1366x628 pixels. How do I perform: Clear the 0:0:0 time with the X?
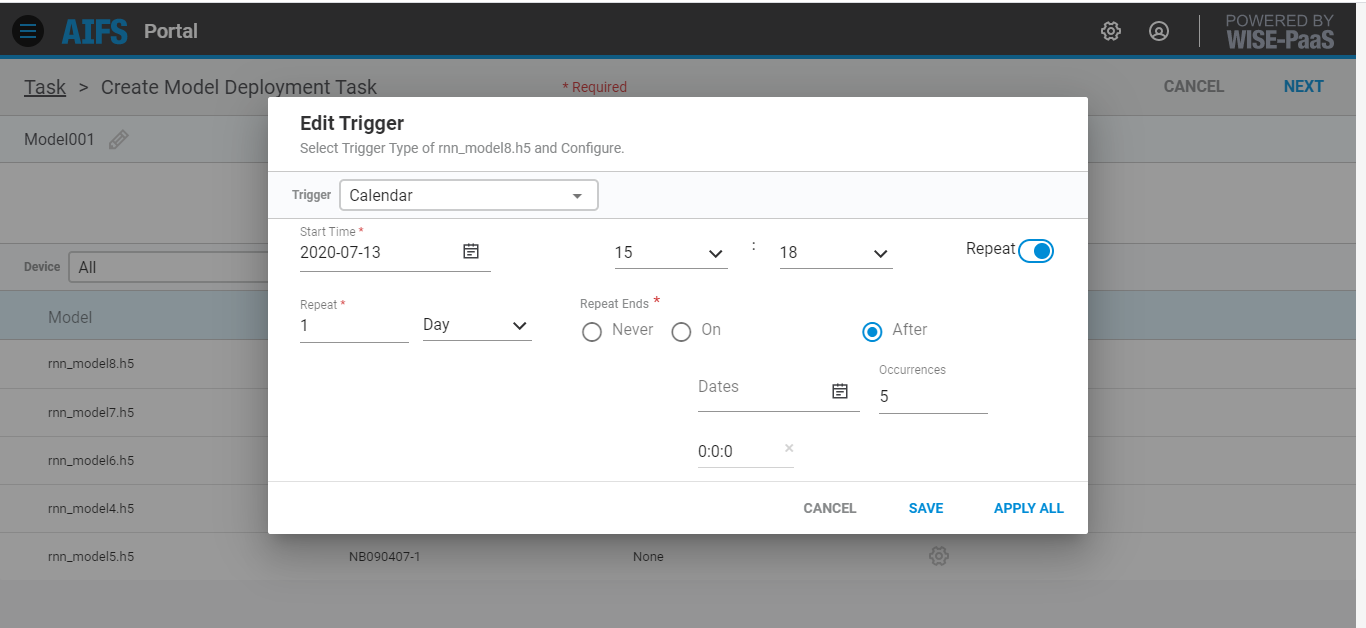(789, 449)
